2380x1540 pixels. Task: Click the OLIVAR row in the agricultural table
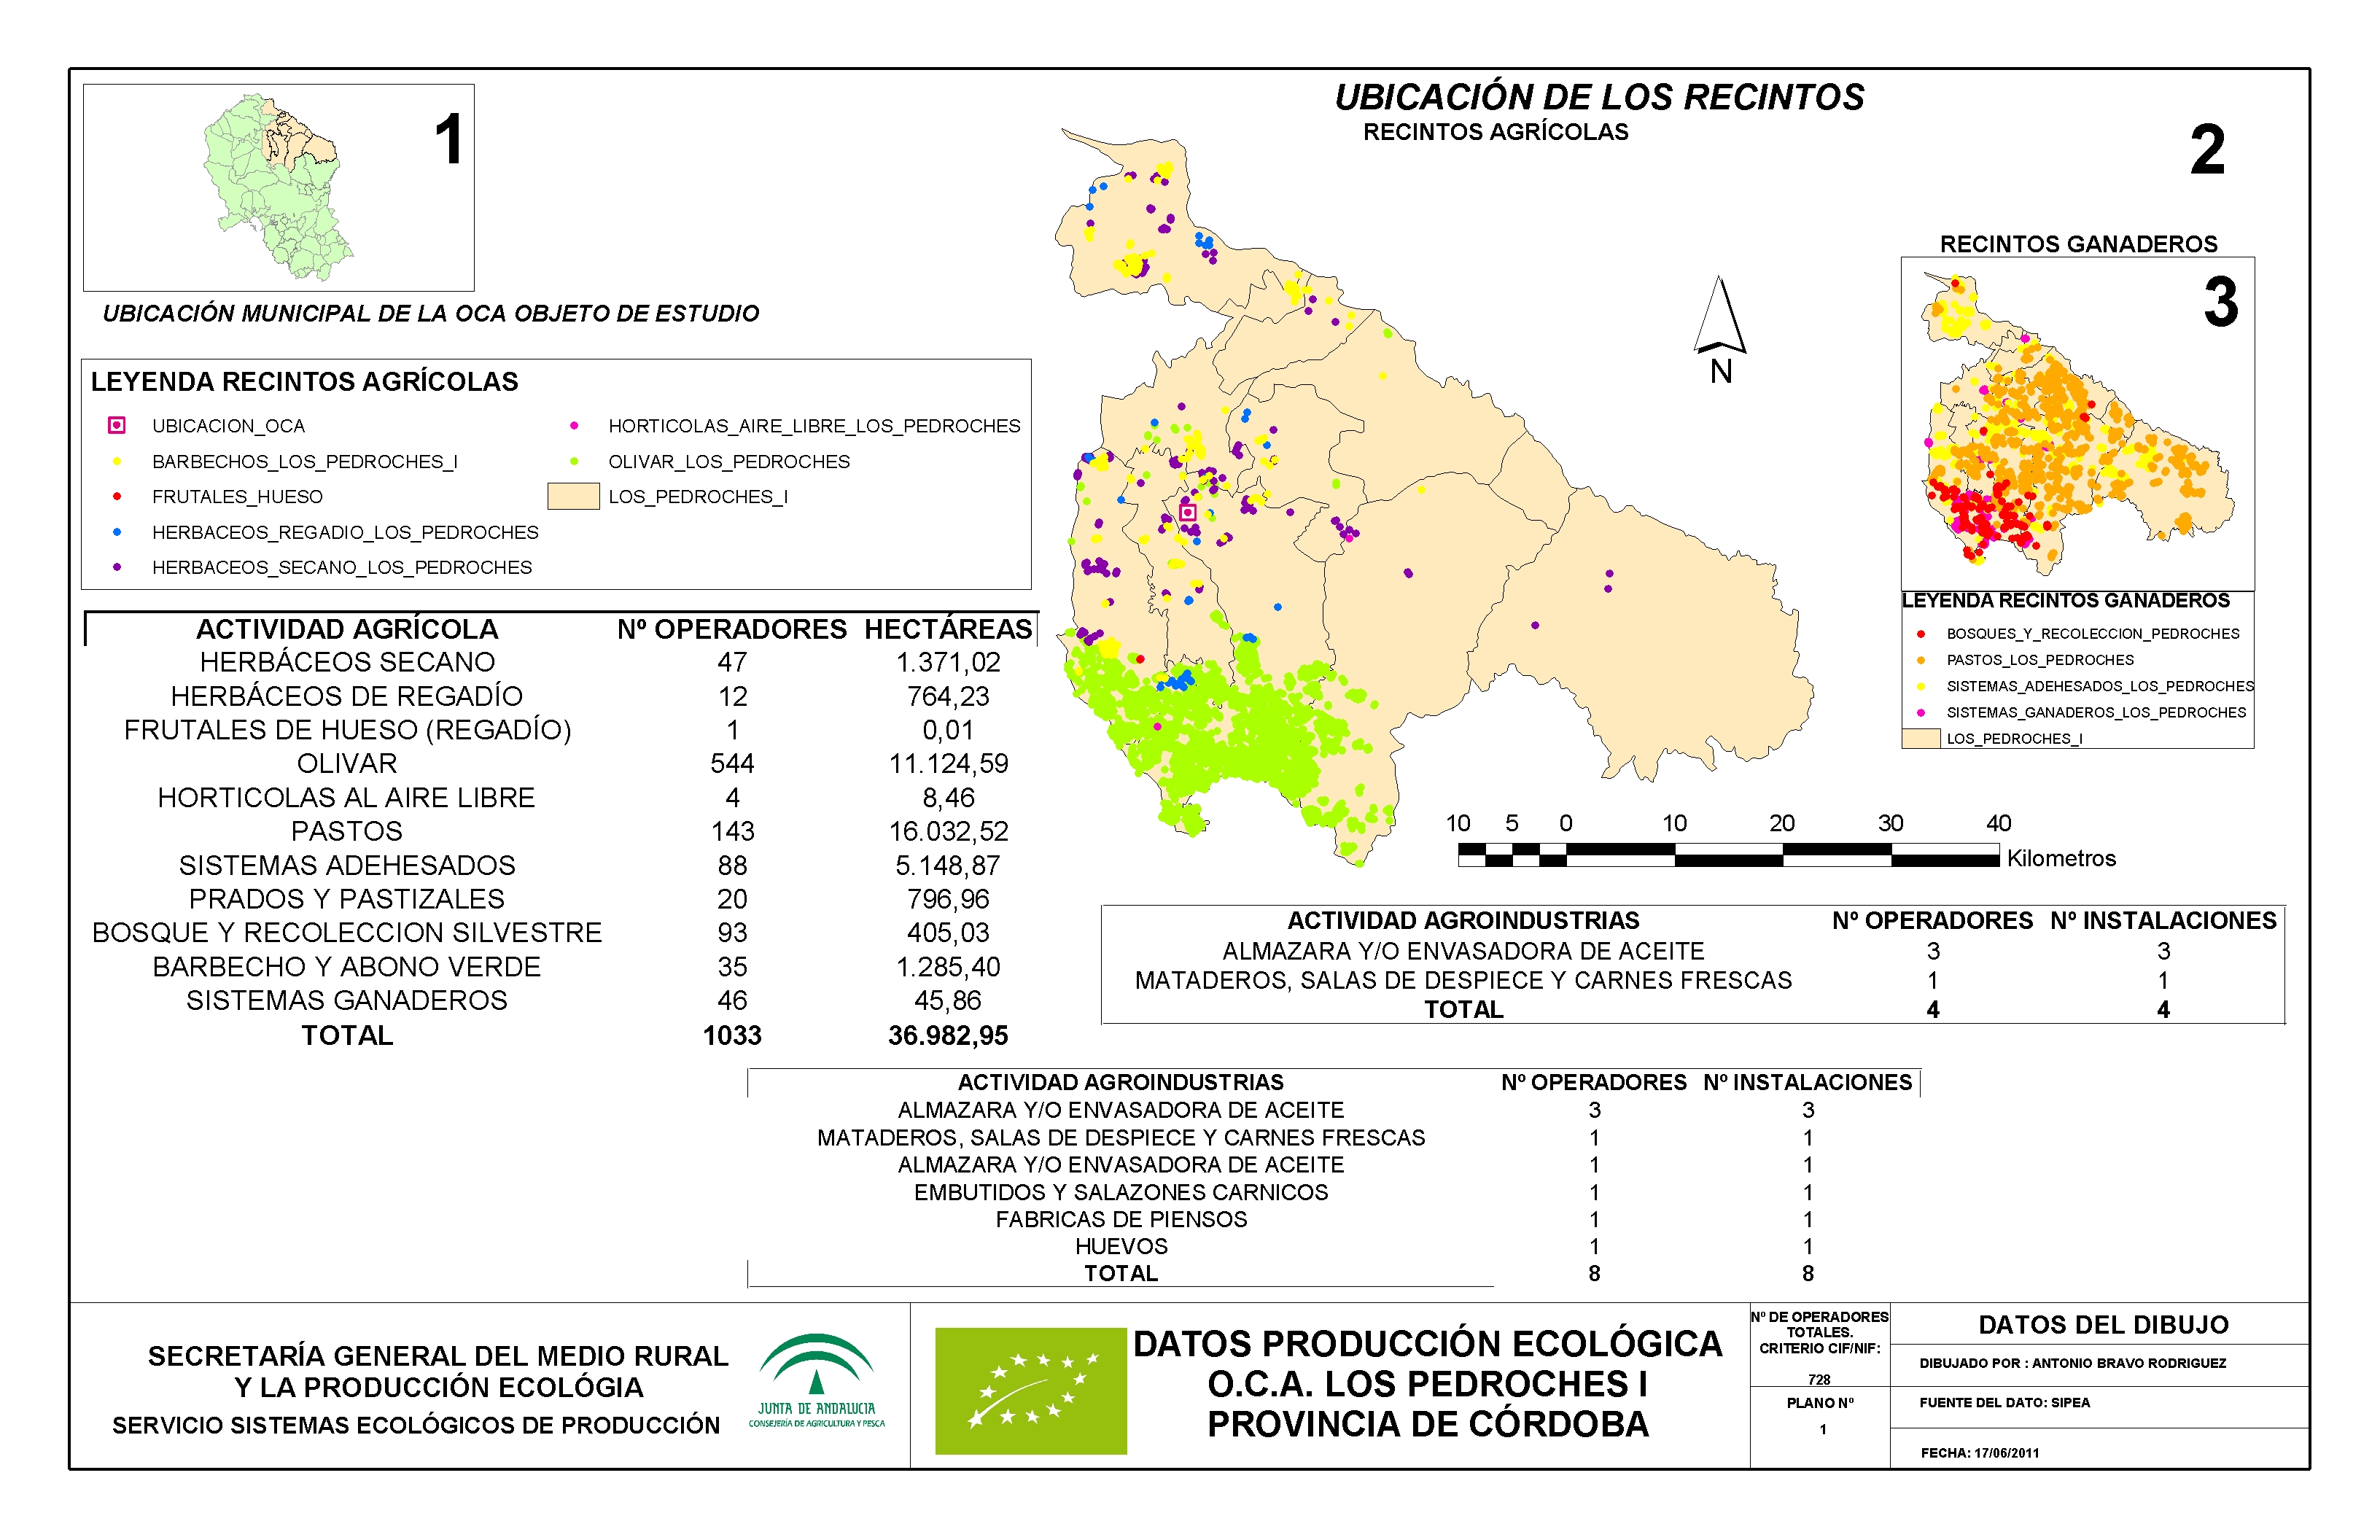(347, 764)
